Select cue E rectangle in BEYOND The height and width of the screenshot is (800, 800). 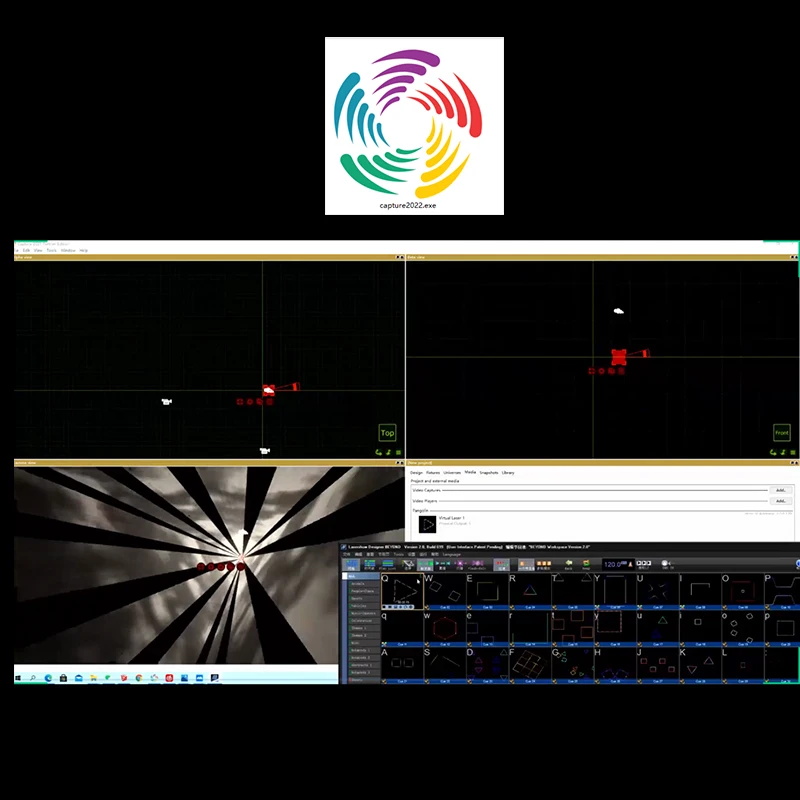pos(487,590)
